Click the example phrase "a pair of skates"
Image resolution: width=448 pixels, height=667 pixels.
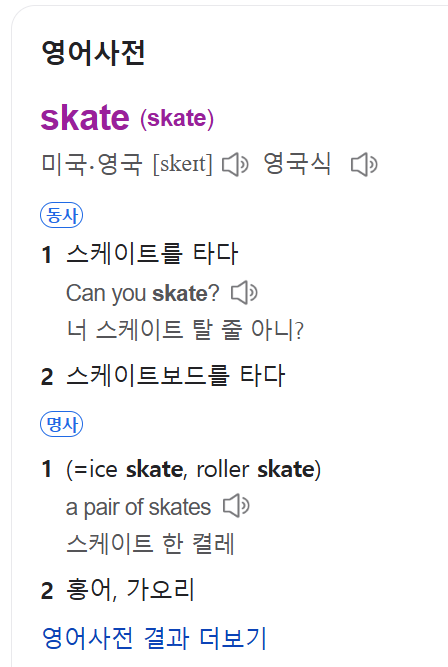(x=138, y=507)
